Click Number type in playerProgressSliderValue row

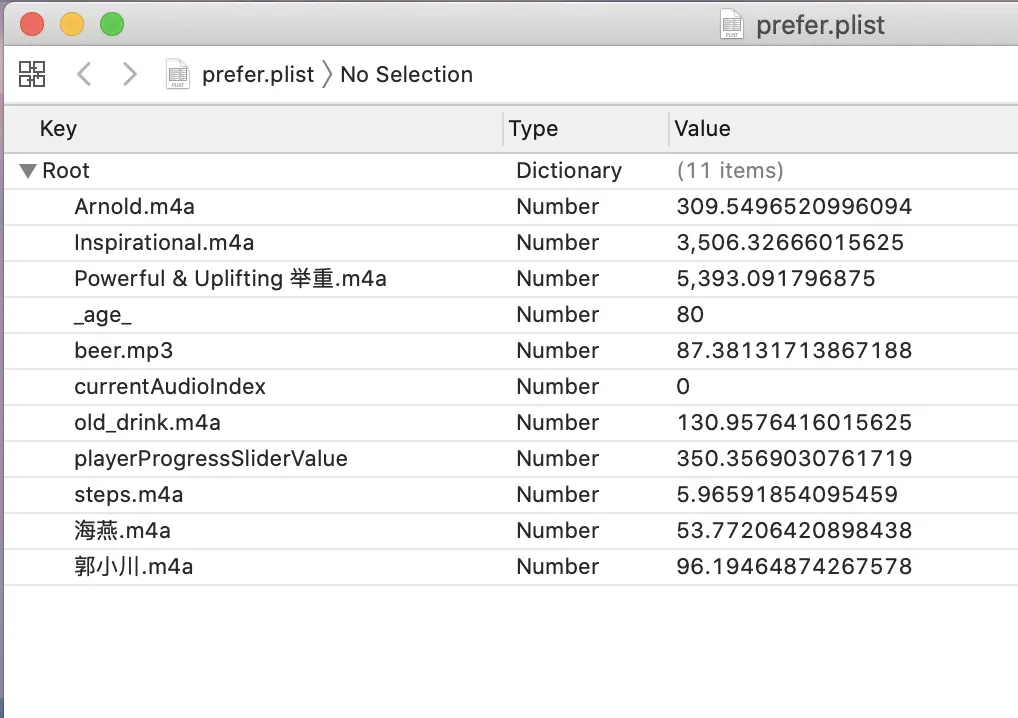tap(558, 459)
